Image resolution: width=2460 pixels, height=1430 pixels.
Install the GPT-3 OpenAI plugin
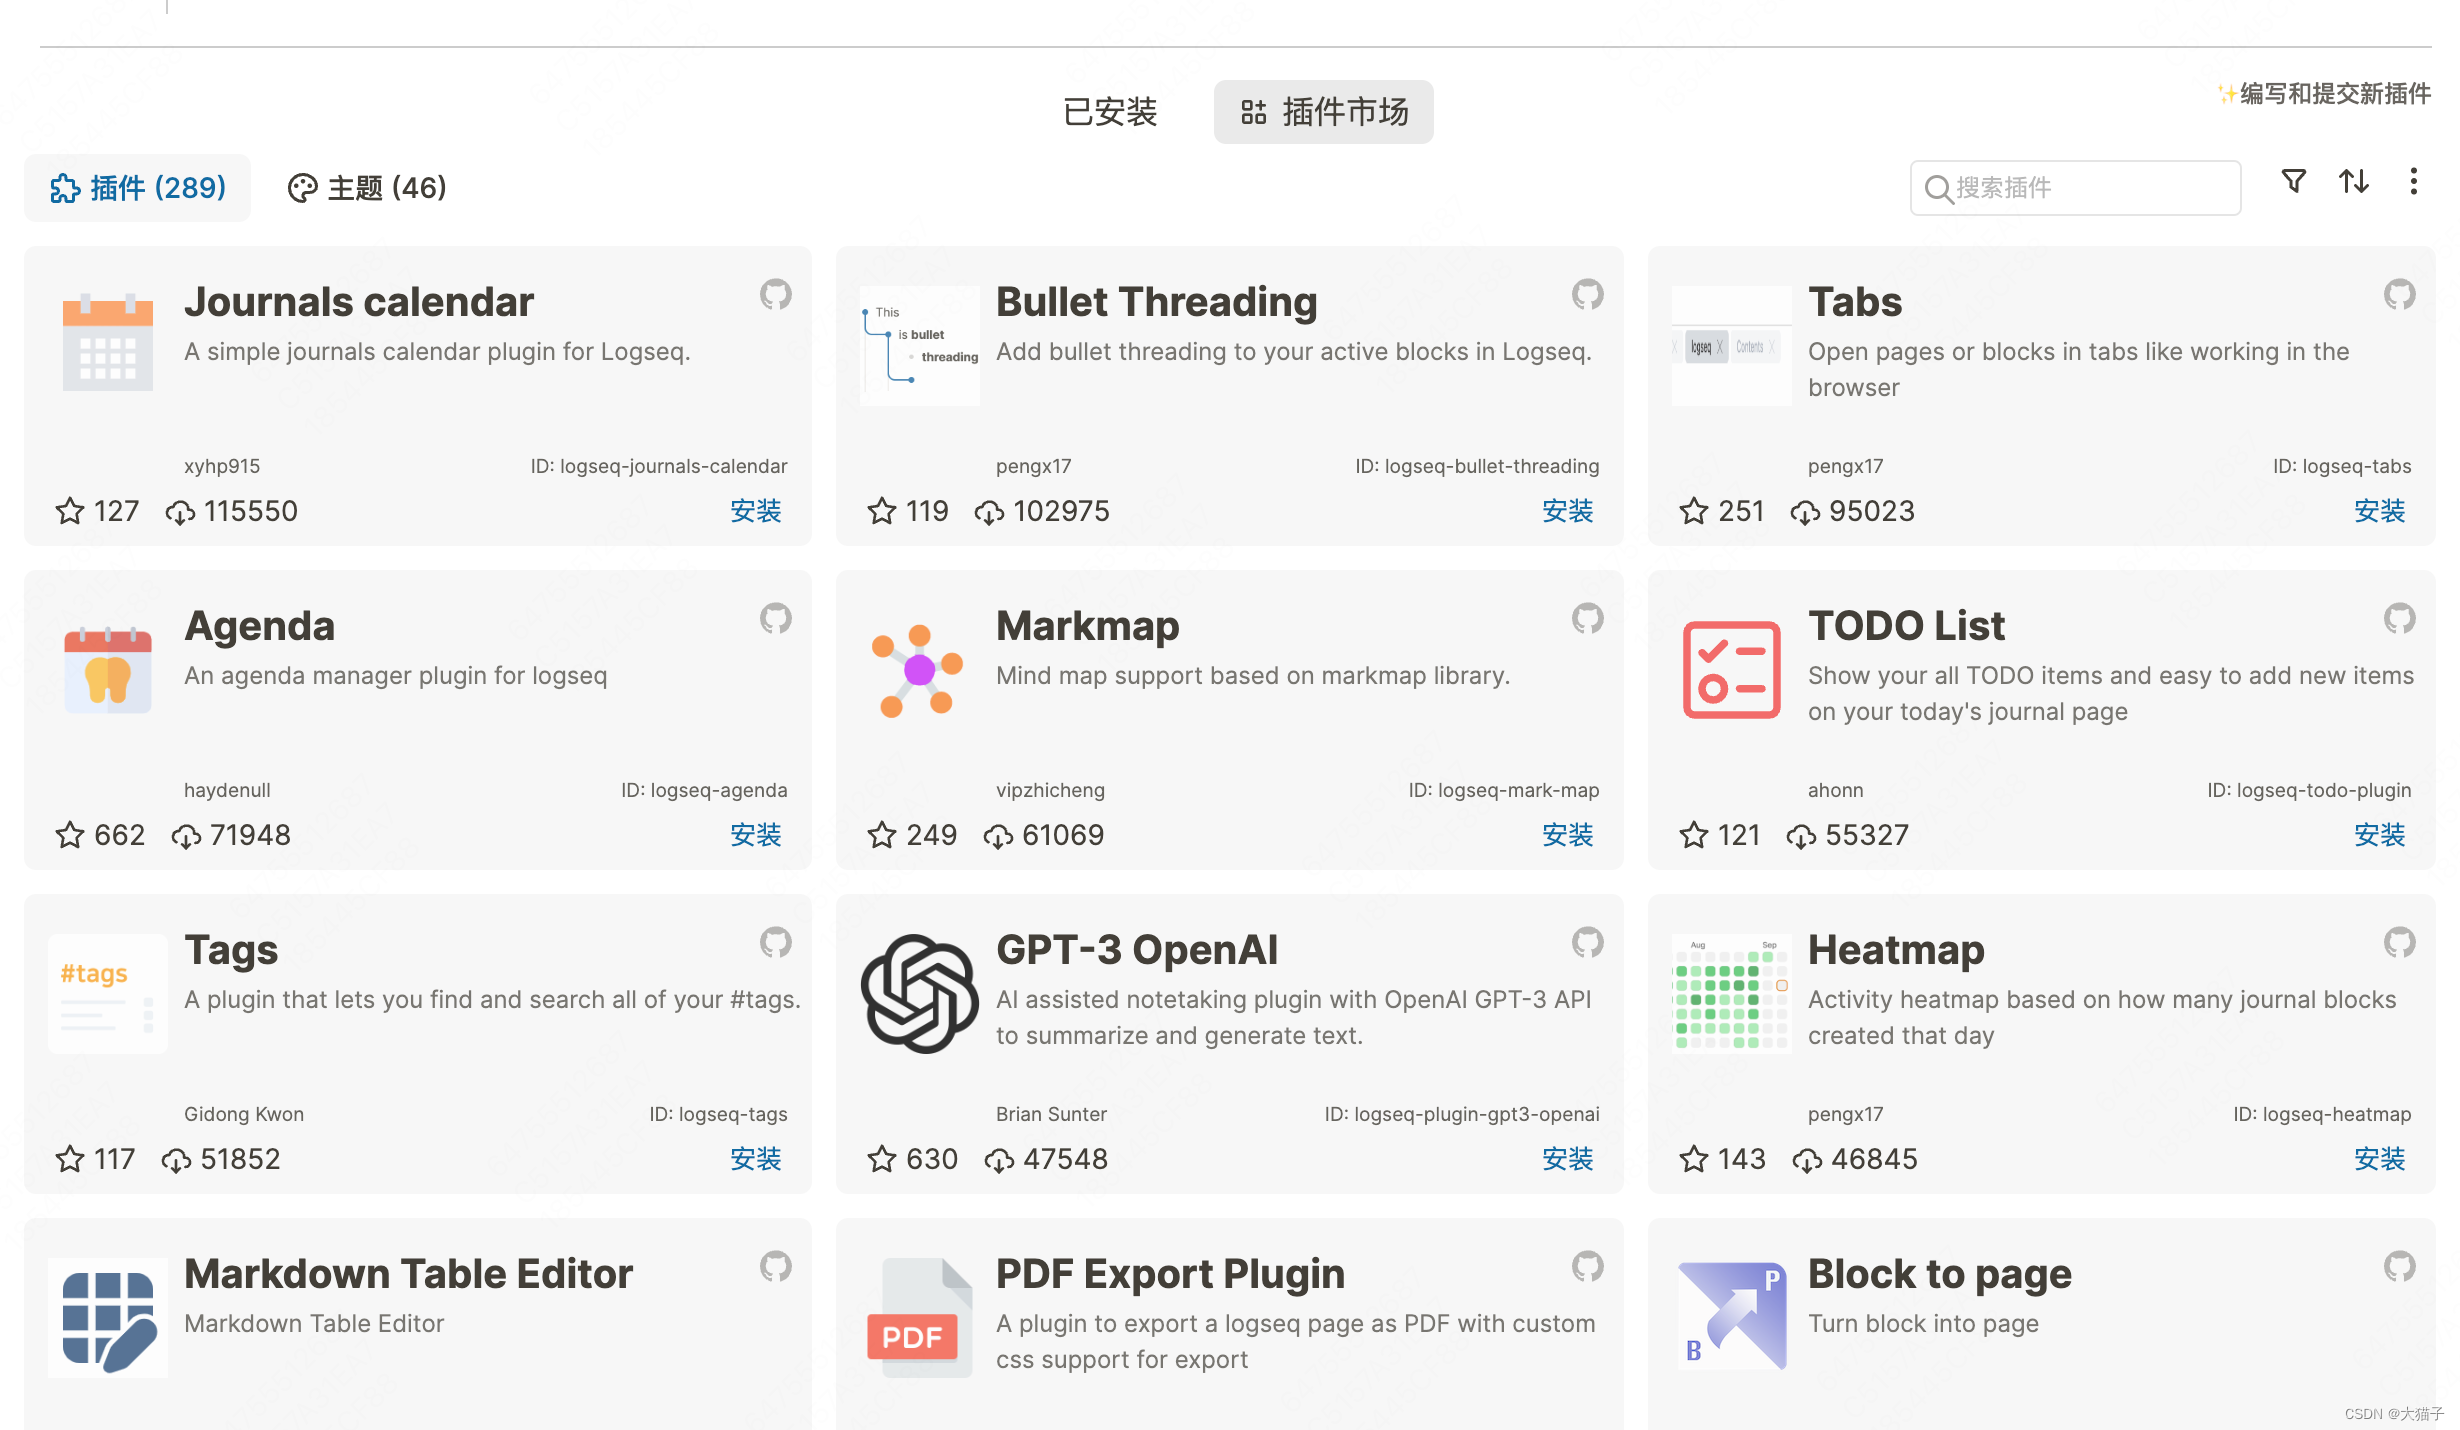tap(1568, 1159)
